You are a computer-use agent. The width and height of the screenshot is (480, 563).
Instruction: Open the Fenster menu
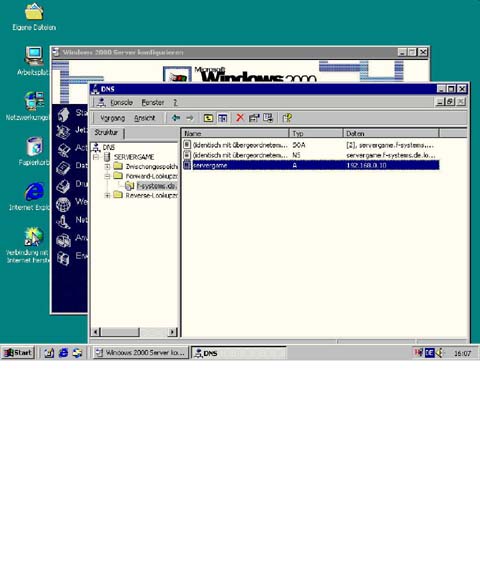tap(153, 102)
